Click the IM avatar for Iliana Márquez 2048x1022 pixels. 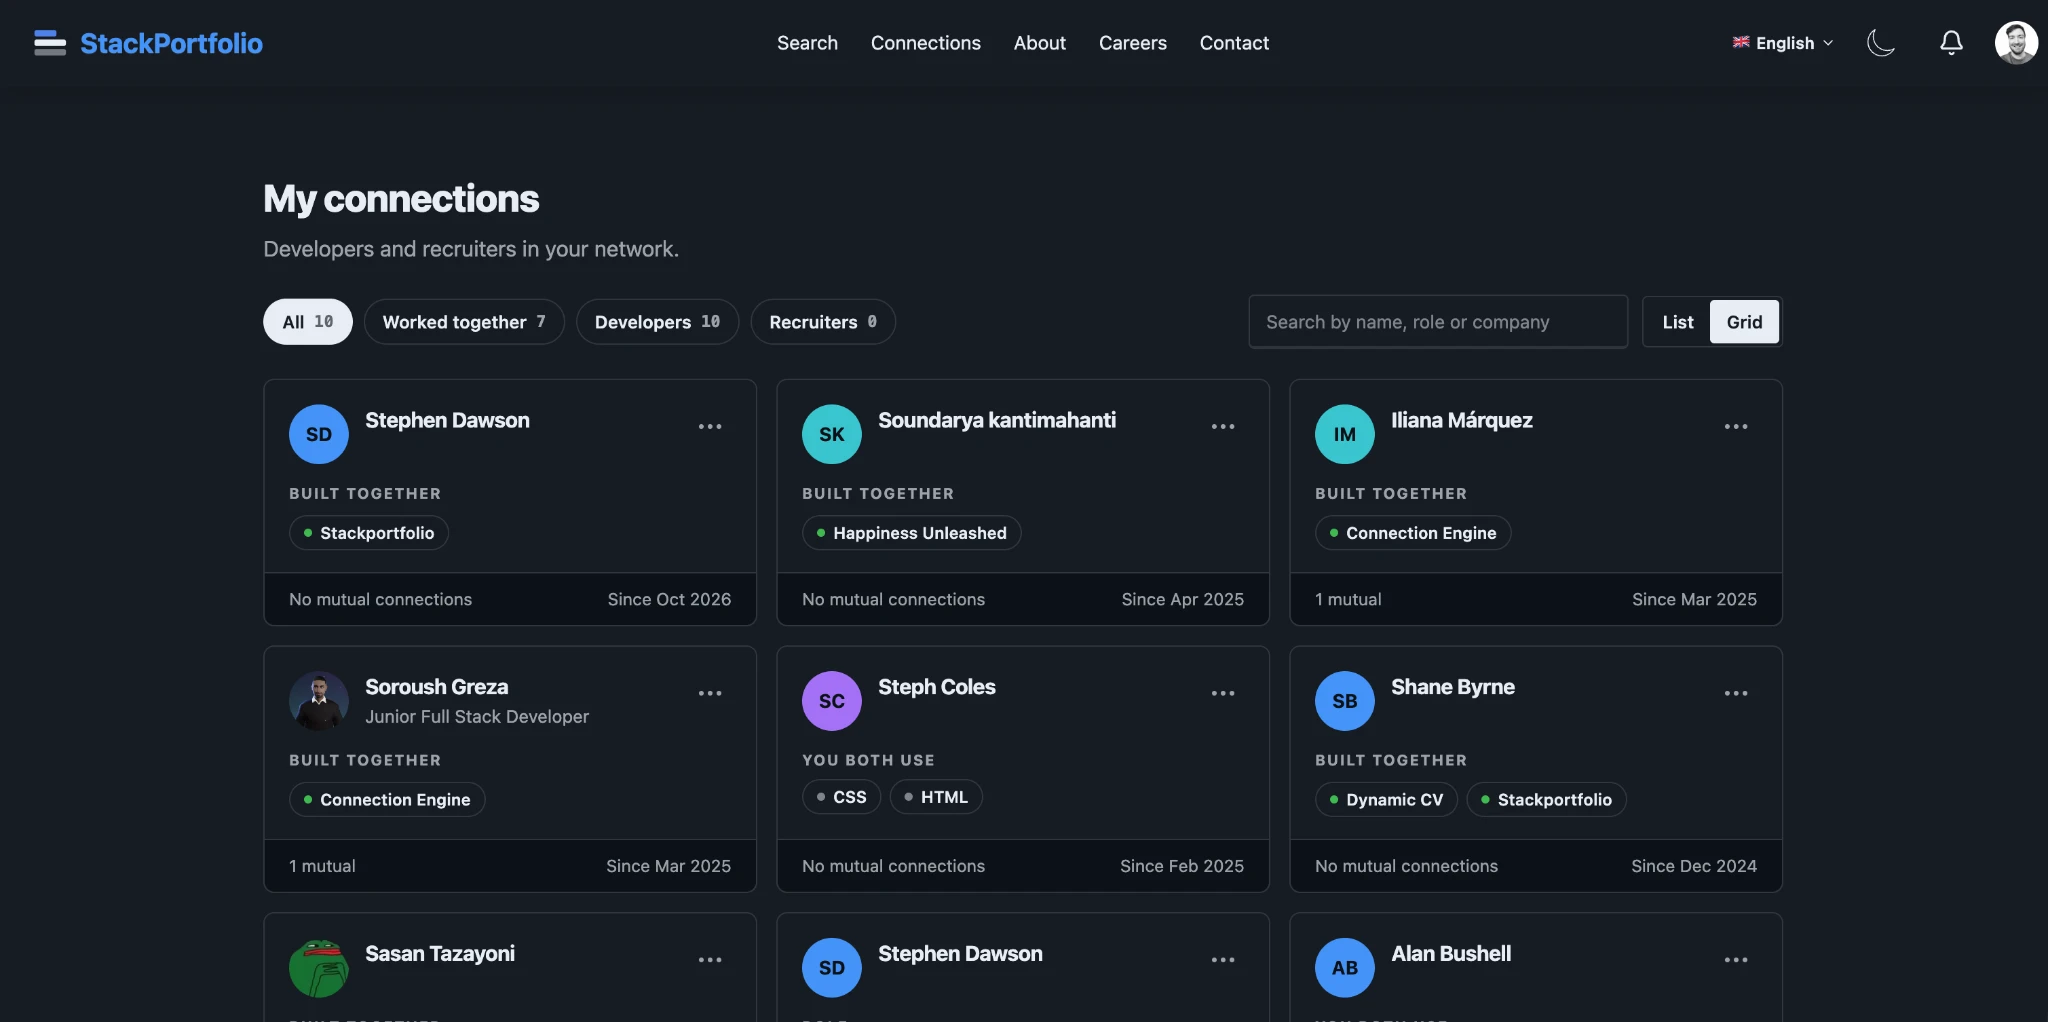(x=1345, y=434)
